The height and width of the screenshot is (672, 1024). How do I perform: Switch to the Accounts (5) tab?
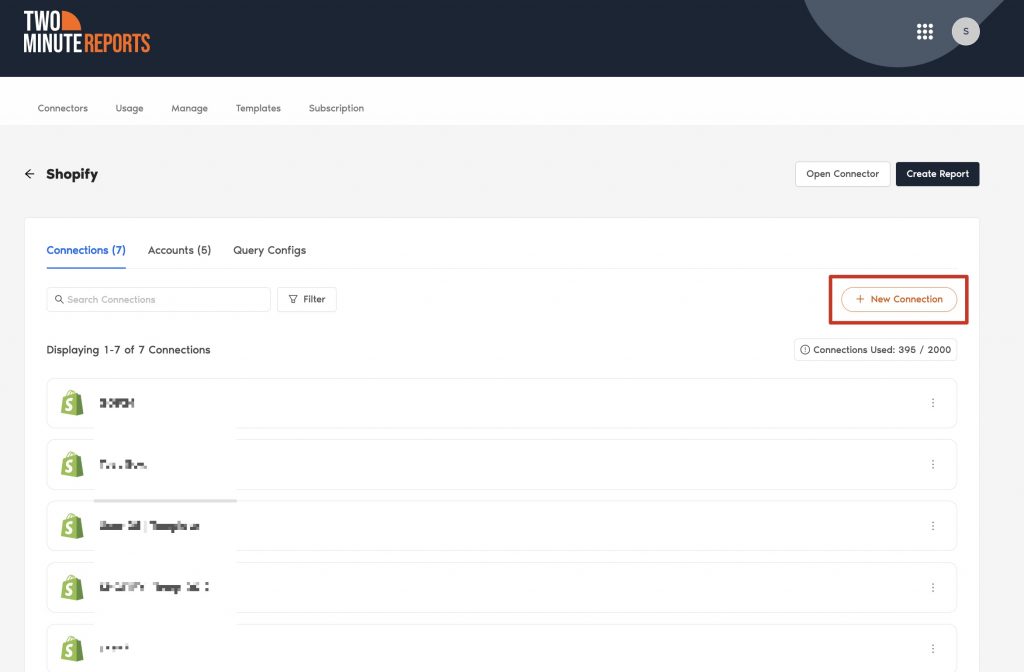(x=179, y=250)
